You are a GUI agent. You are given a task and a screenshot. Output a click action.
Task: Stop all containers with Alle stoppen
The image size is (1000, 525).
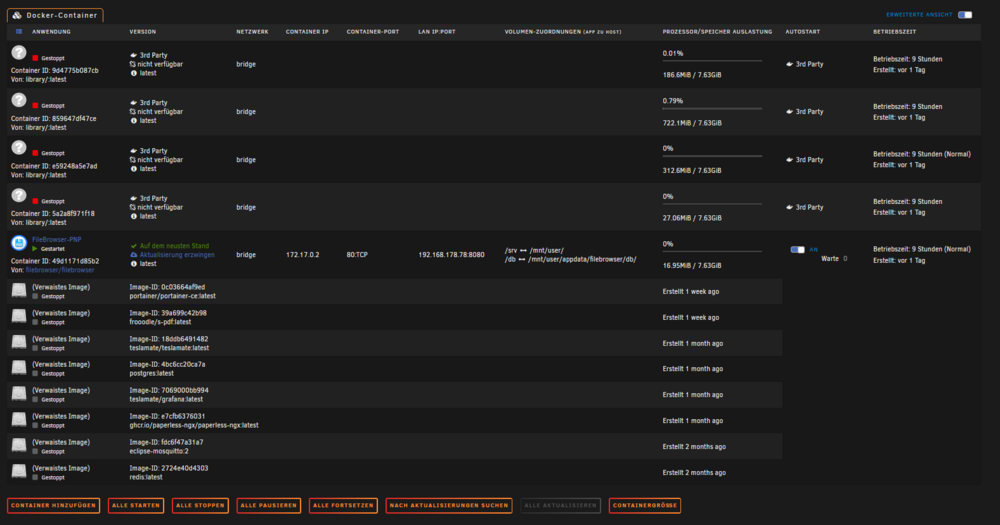point(200,505)
